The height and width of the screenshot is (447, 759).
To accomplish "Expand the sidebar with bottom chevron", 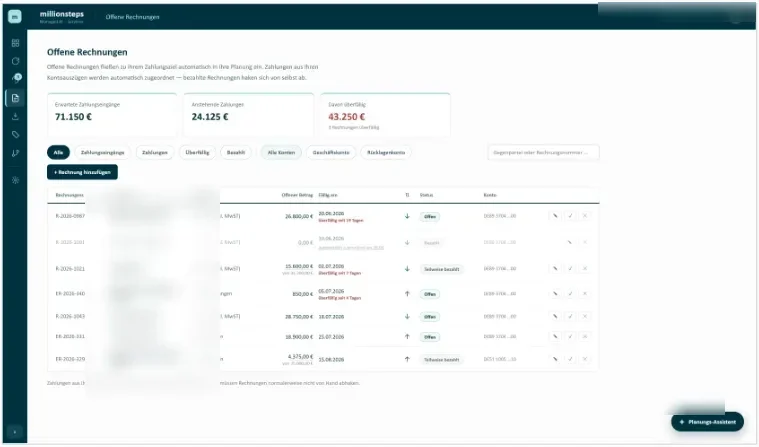I will (15, 432).
